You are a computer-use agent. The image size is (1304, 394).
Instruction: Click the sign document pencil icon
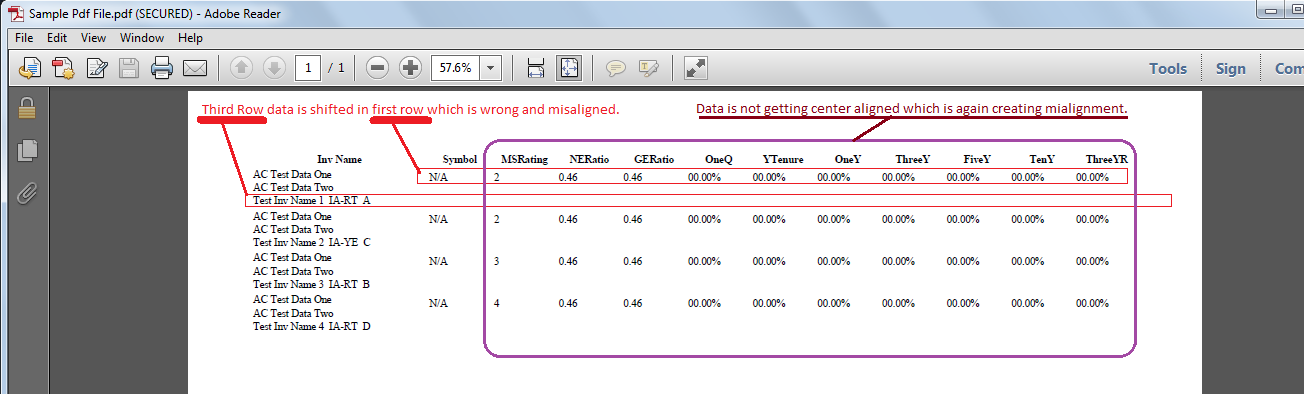tap(97, 68)
